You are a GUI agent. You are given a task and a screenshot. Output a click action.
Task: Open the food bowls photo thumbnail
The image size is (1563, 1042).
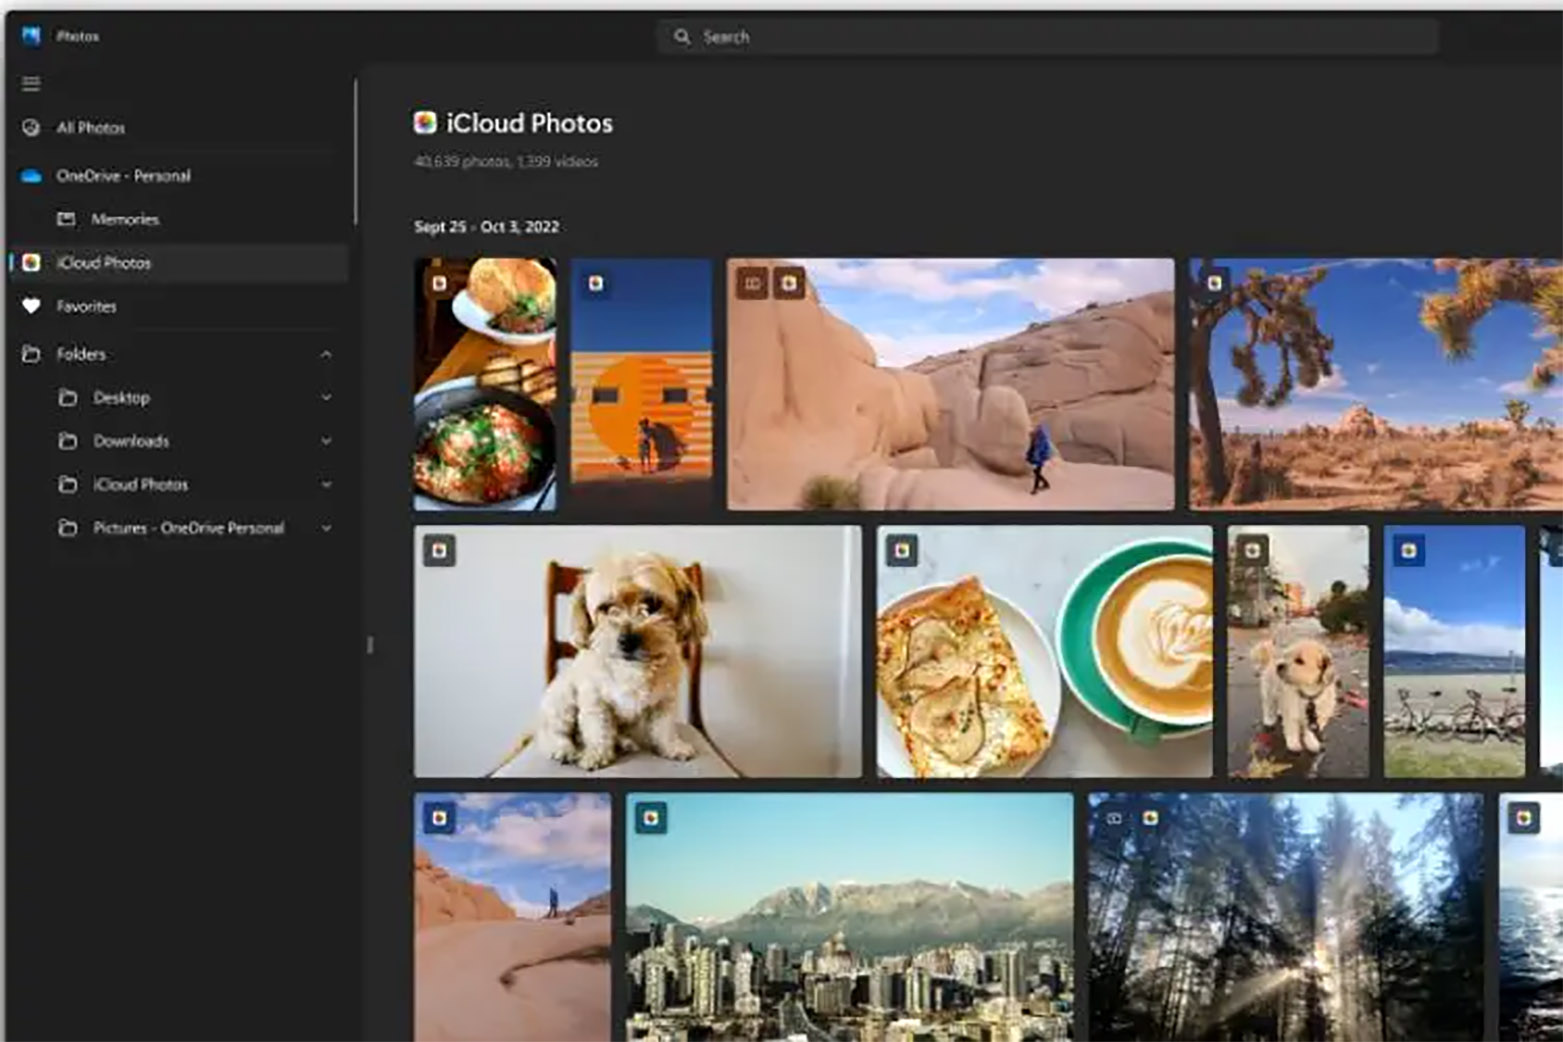[x=485, y=385]
